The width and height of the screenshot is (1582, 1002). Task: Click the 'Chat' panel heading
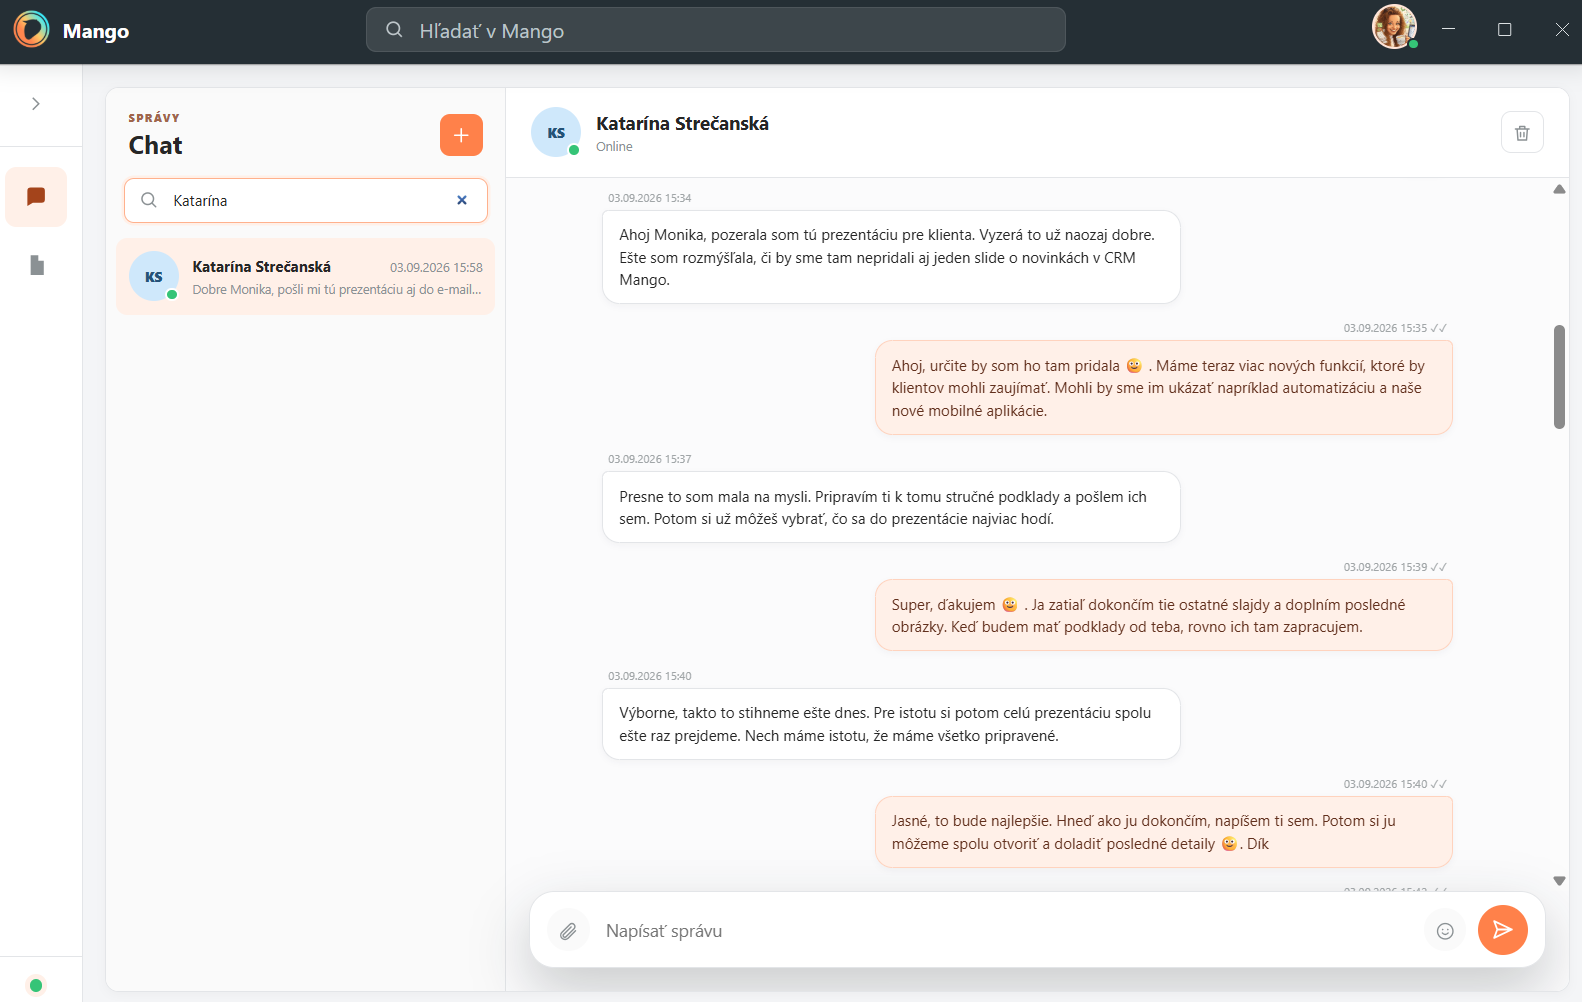[x=156, y=146]
